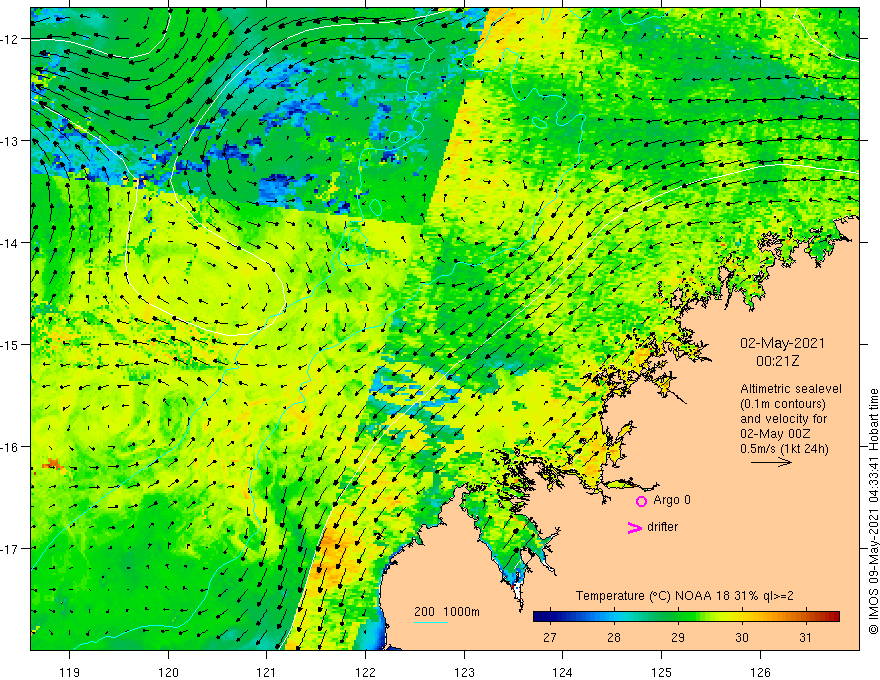Click the latitude label -13
This screenshot has width=880, height=680.
pyautogui.click(x=10, y=141)
